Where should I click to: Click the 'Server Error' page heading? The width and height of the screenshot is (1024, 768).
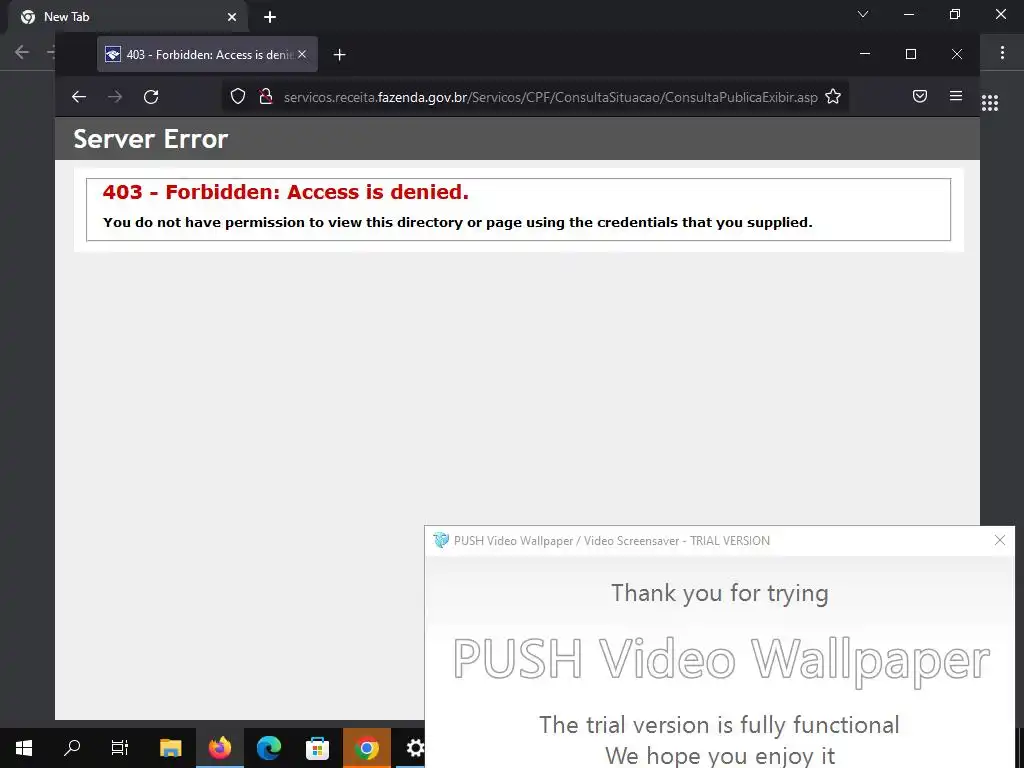coord(150,138)
